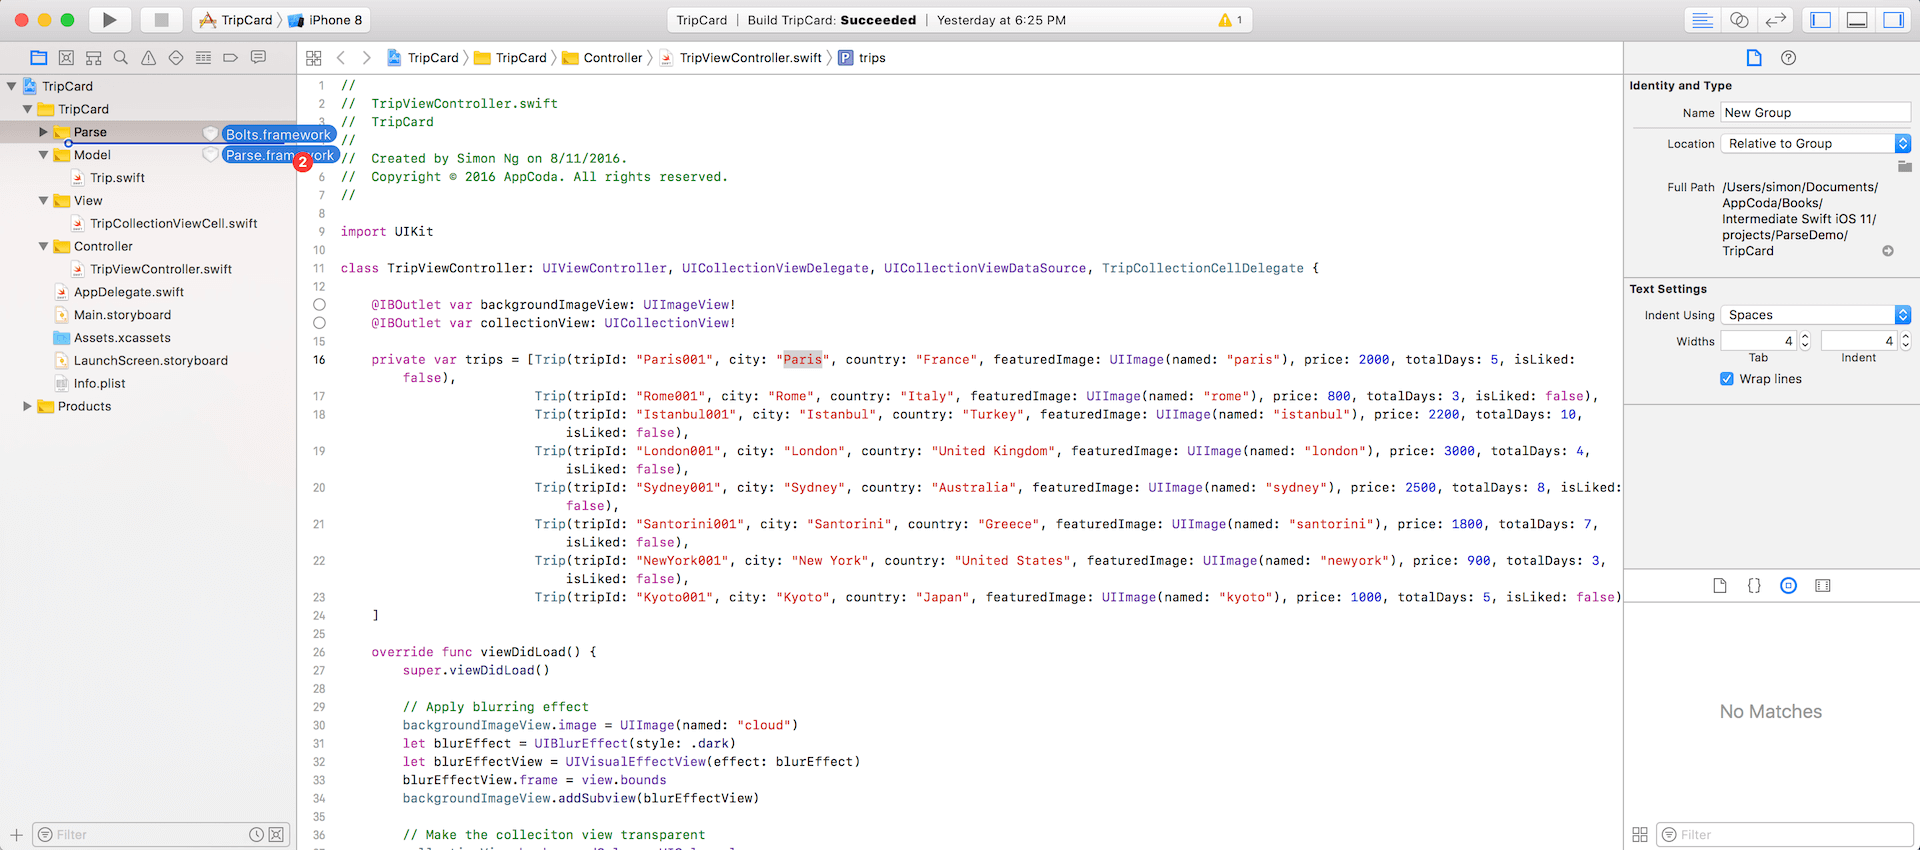Expand the Products folder
The height and width of the screenshot is (850, 1920).
point(27,406)
